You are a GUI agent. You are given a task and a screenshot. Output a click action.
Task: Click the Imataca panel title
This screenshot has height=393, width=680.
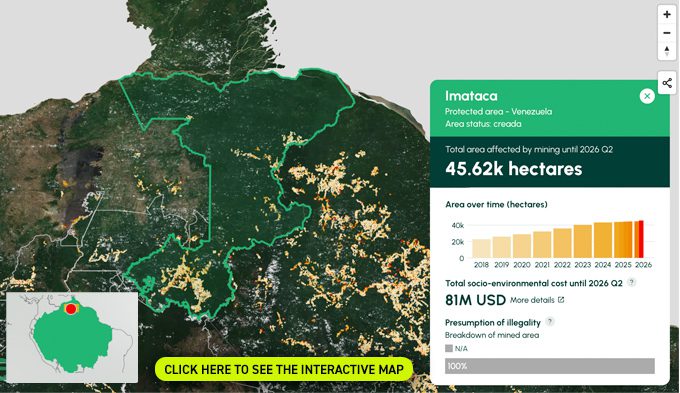pyautogui.click(x=471, y=96)
